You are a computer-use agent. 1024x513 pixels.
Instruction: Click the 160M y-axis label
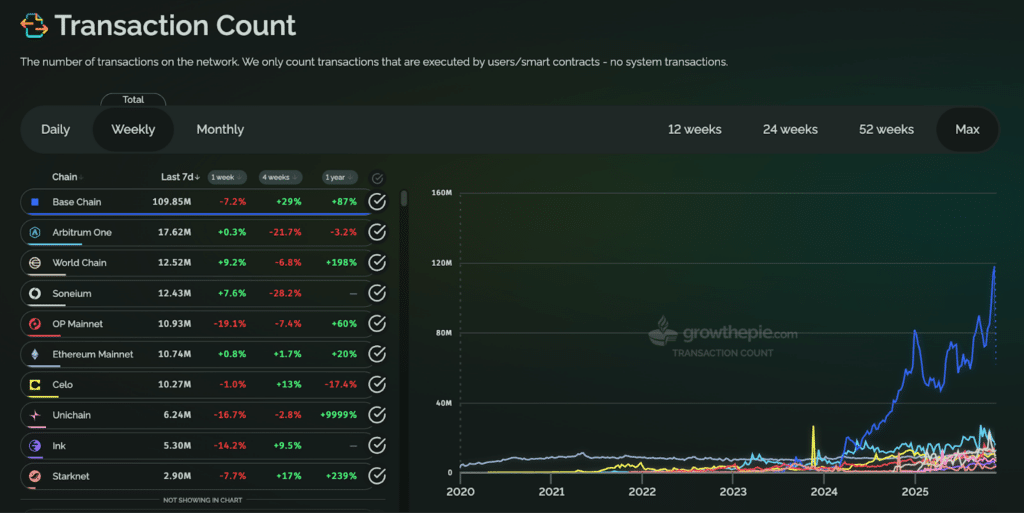[x=441, y=193]
